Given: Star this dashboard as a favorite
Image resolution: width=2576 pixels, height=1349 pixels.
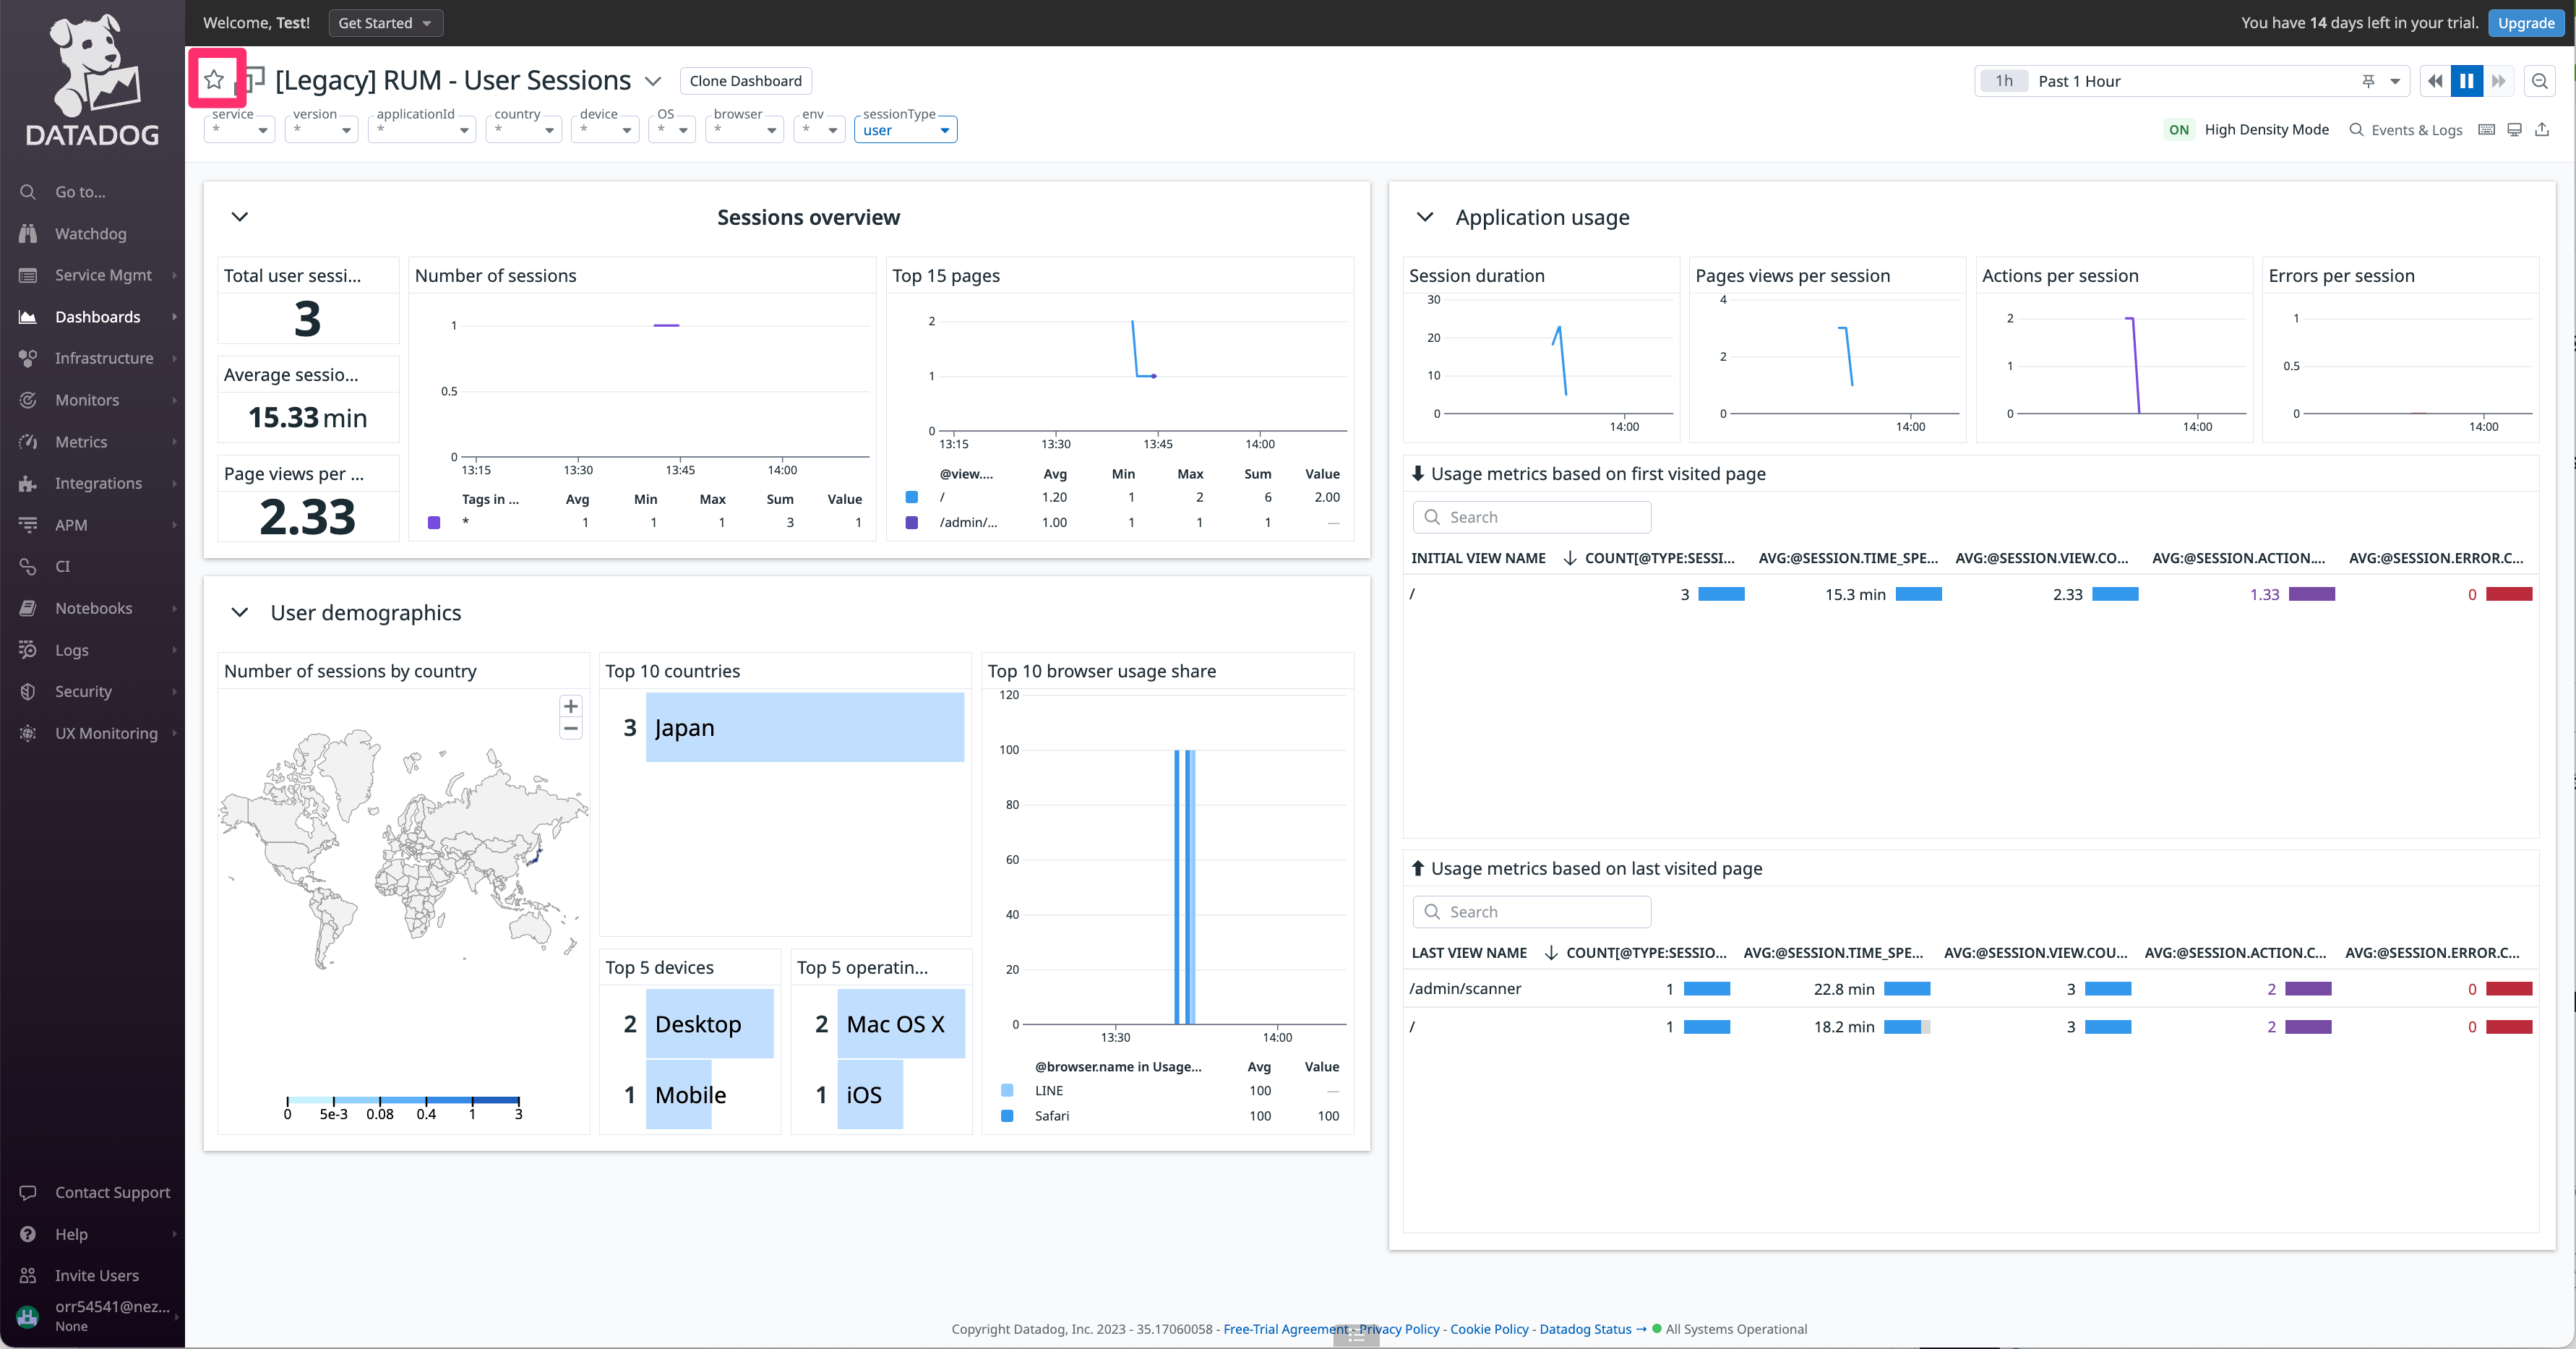Looking at the screenshot, I should tap(214, 80).
